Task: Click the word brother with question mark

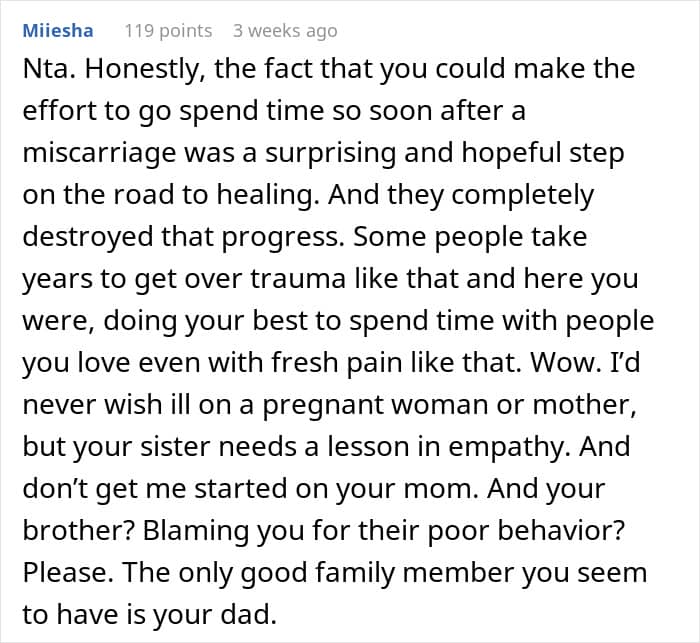Action: (x=79, y=531)
